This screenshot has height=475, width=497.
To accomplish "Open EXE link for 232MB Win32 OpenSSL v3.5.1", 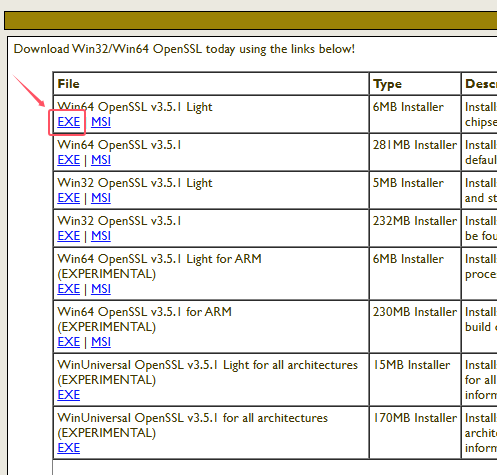I will coord(69,236).
